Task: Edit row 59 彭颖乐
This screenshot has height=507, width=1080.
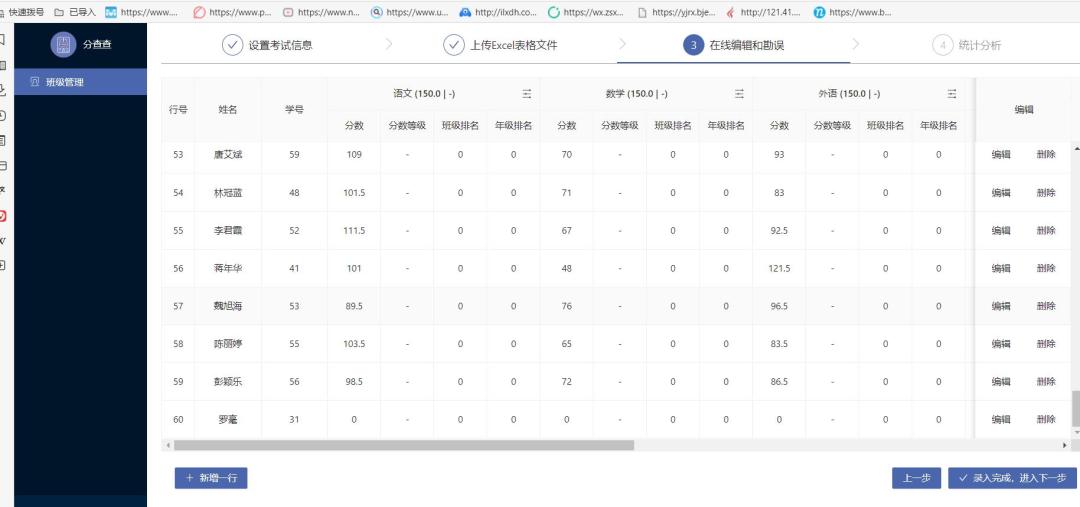Action: click(x=1001, y=382)
